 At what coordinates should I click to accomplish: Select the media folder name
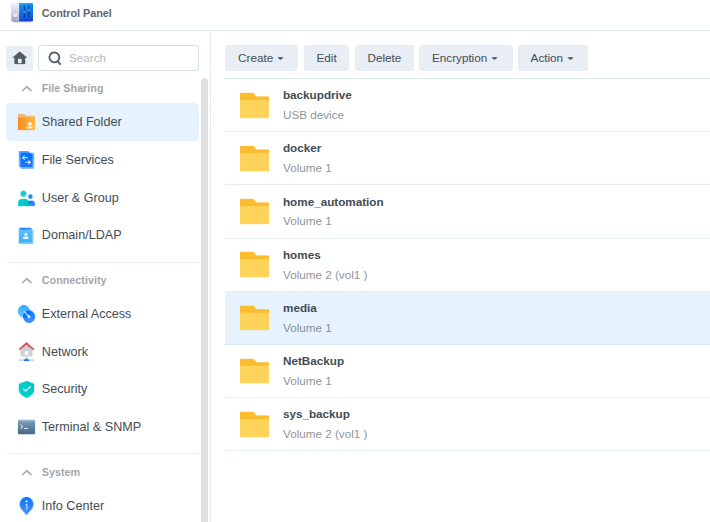coord(300,308)
